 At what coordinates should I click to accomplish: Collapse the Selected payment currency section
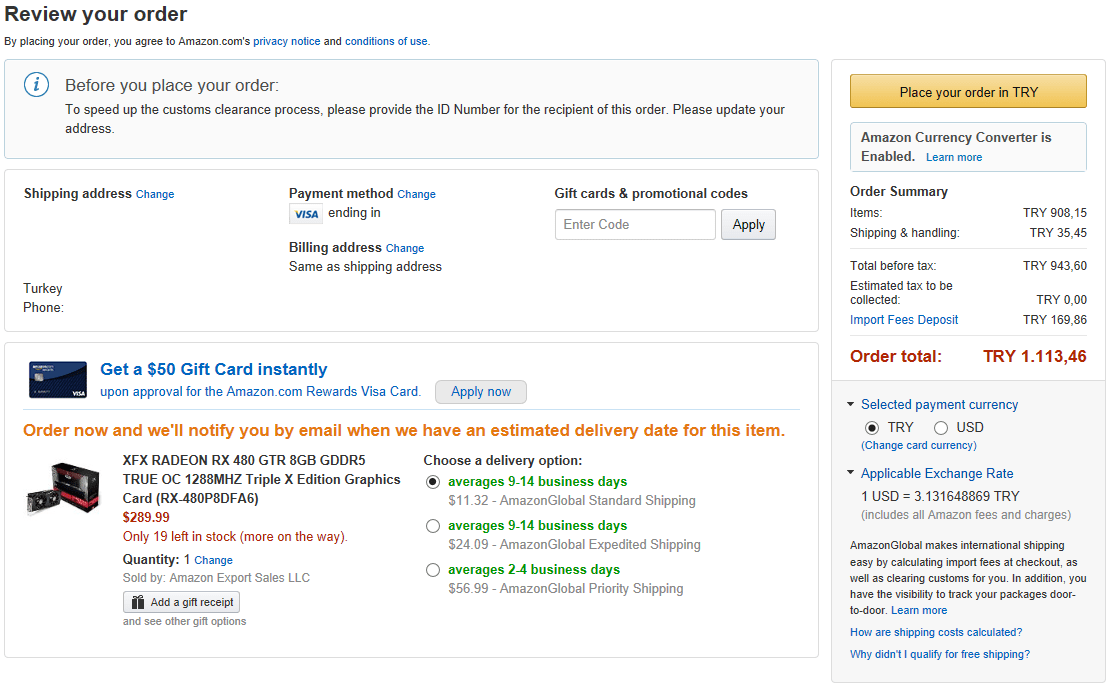[x=851, y=405]
